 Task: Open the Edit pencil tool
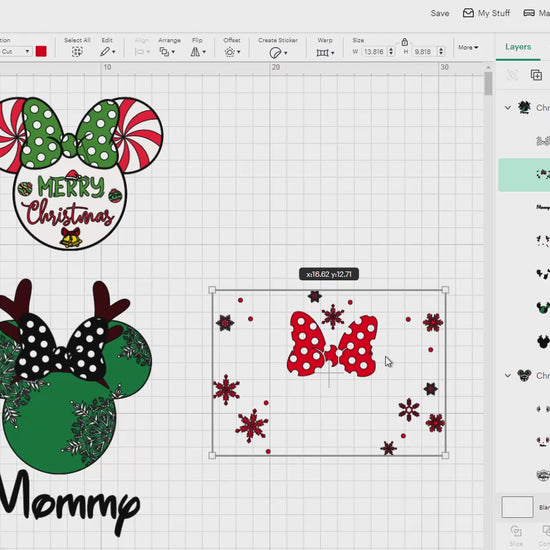105,52
